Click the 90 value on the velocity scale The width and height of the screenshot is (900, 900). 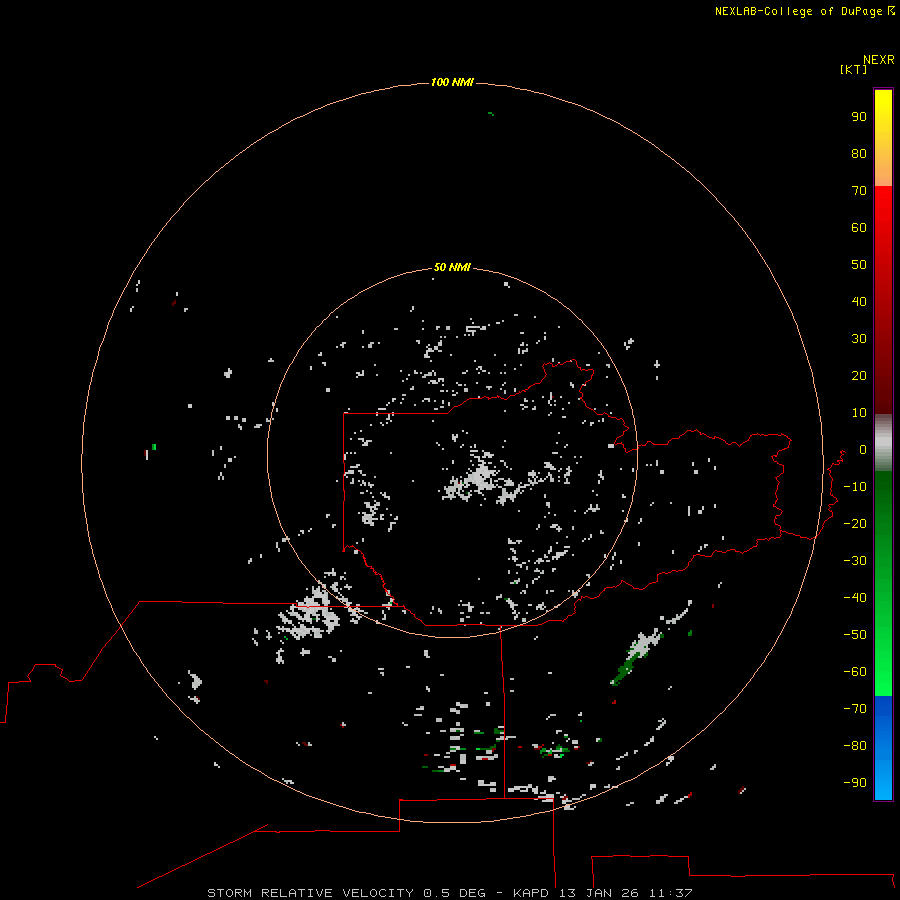(859, 117)
